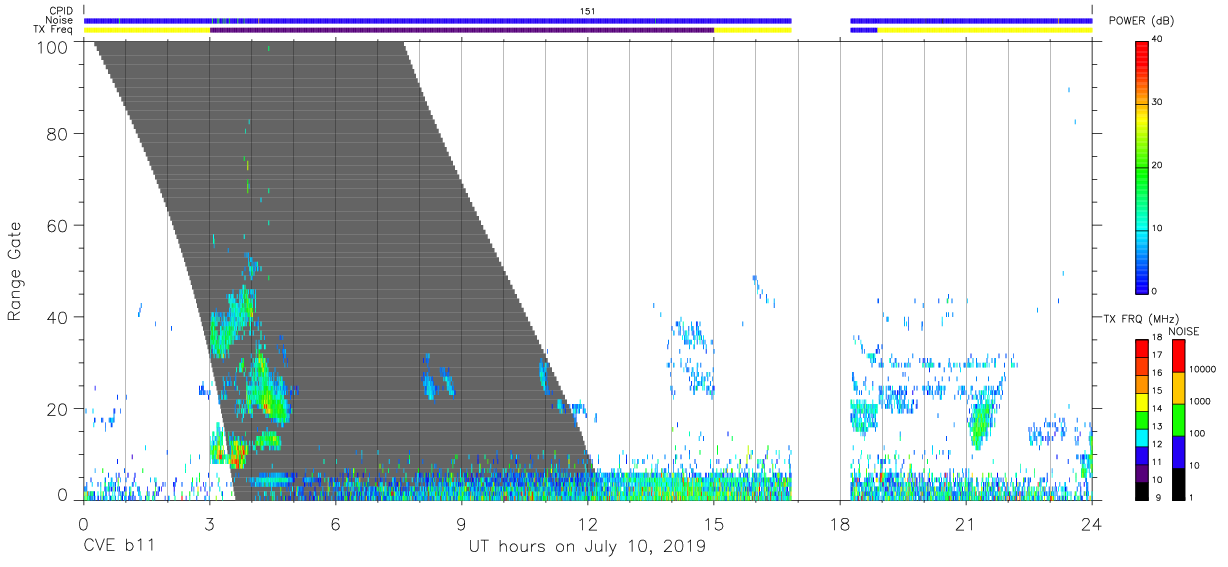Viewport: 1228px width, 567px height.
Task: Click the x-axis tick label 3
Action: (209, 523)
